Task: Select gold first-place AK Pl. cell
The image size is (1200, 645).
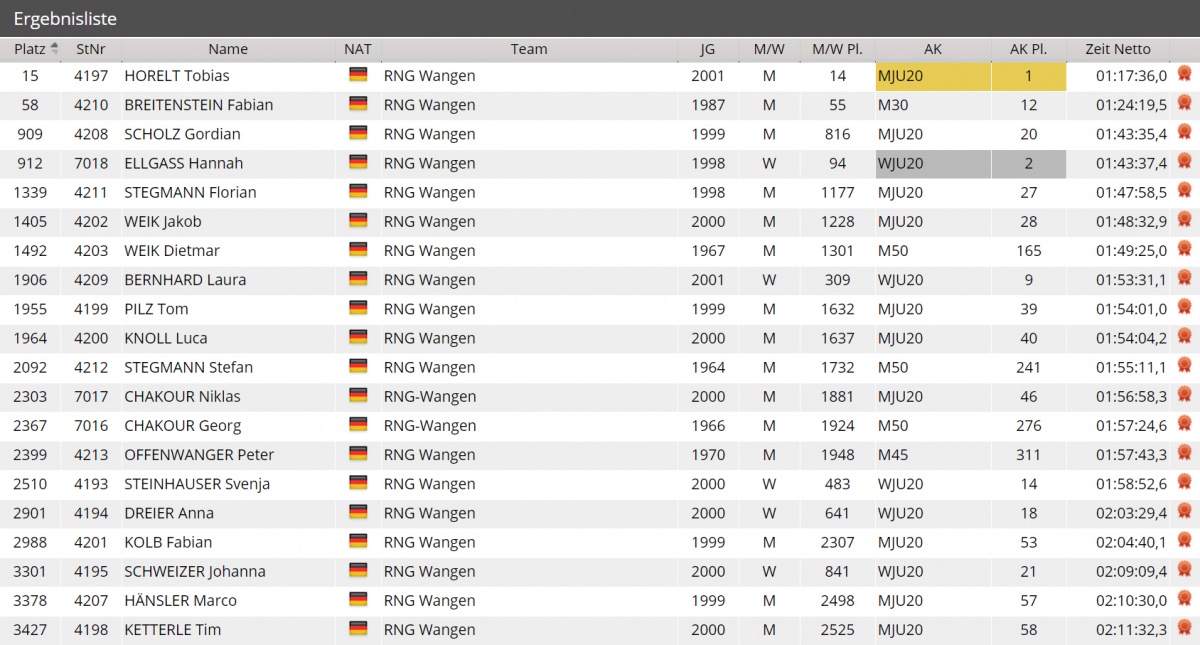Action: click(x=1029, y=76)
